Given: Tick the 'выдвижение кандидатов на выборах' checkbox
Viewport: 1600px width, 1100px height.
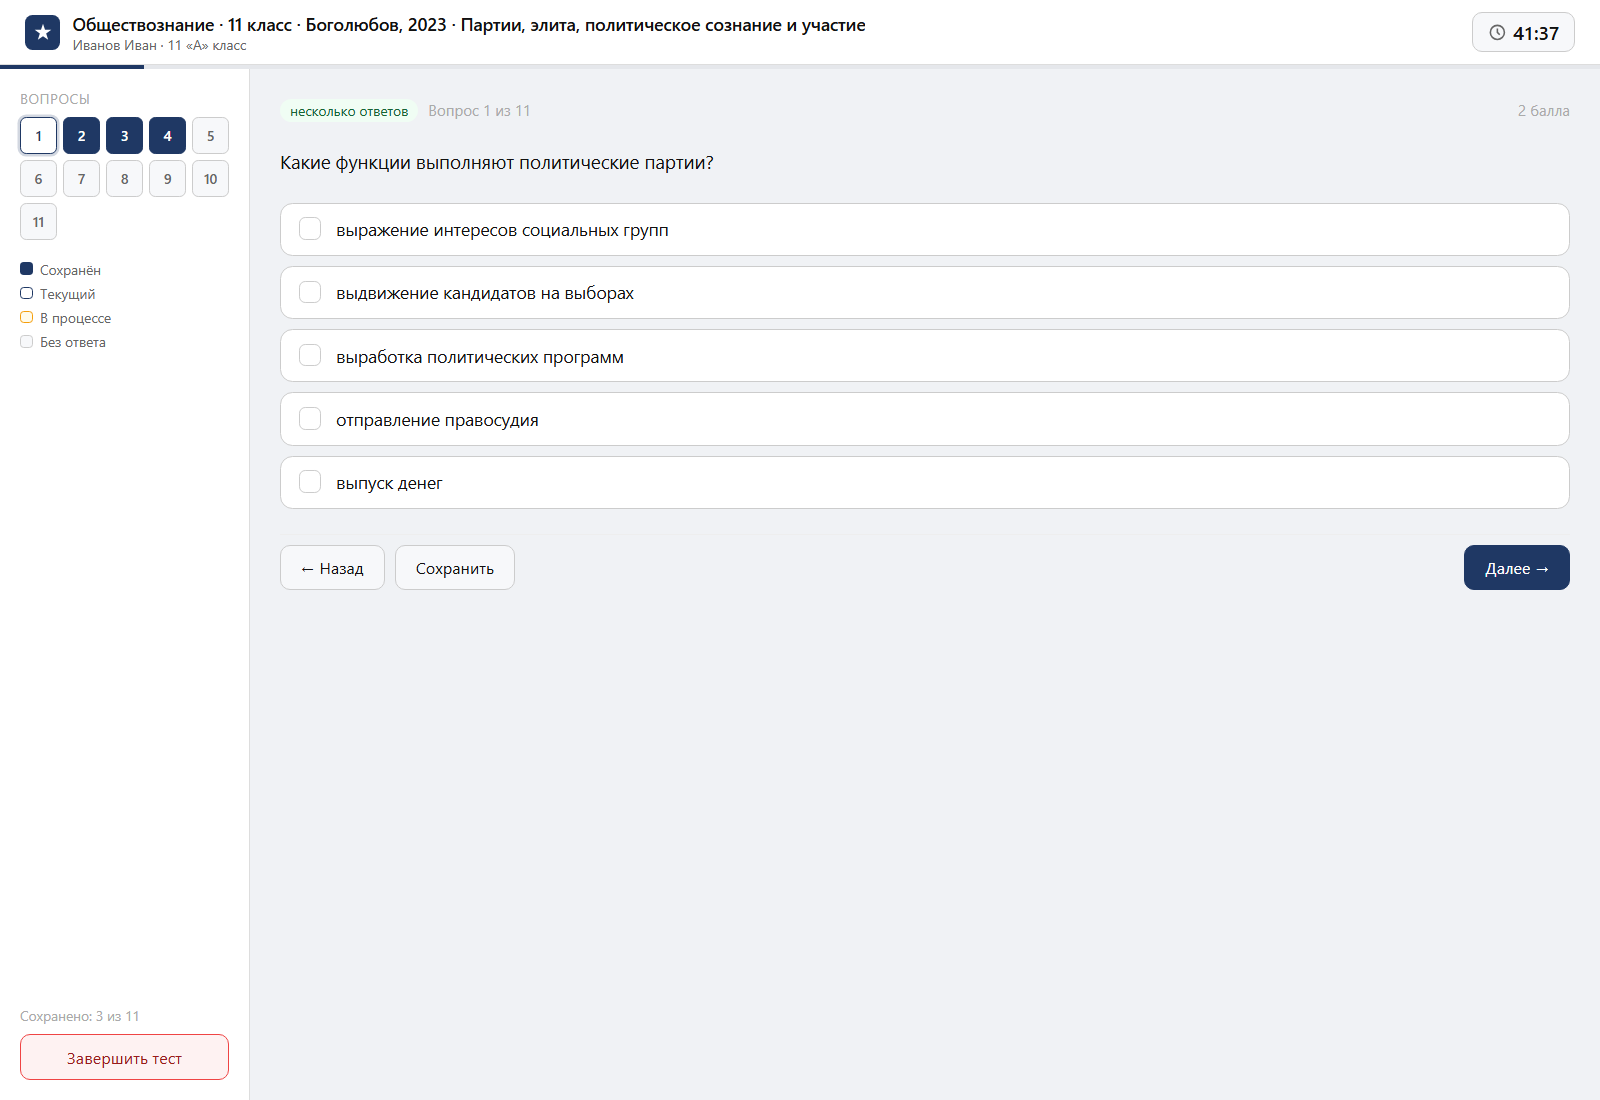Looking at the screenshot, I should (310, 292).
